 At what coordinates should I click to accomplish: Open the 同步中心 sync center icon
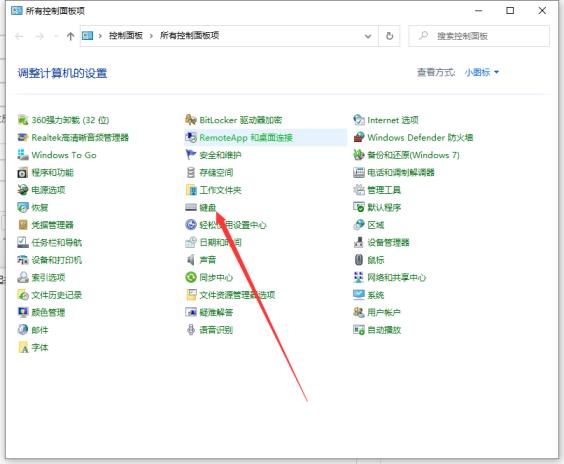click(x=191, y=277)
